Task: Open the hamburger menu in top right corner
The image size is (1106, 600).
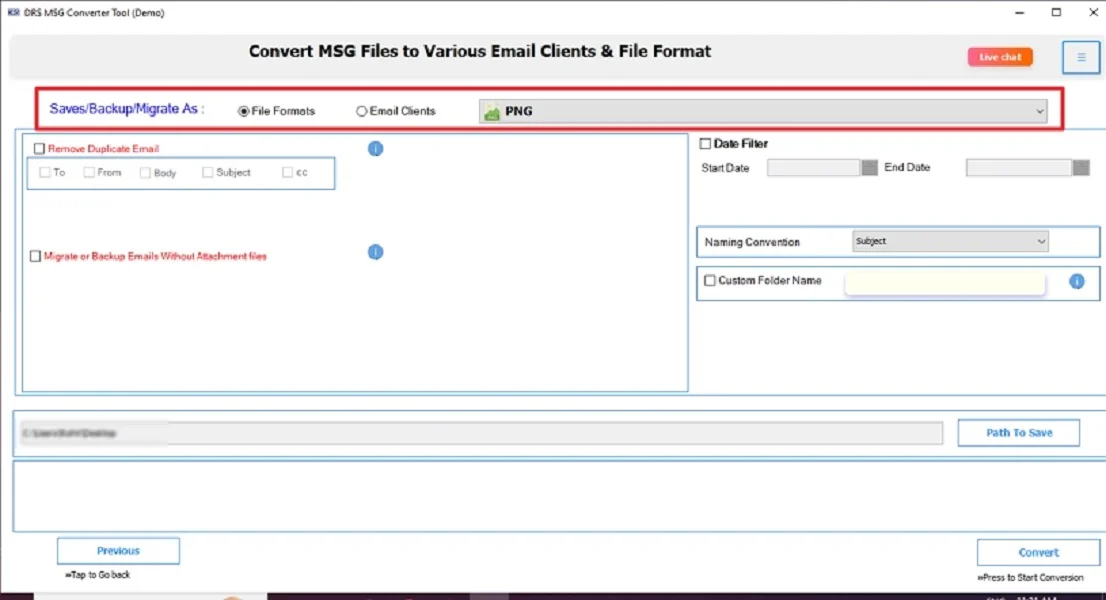Action: (x=1080, y=57)
